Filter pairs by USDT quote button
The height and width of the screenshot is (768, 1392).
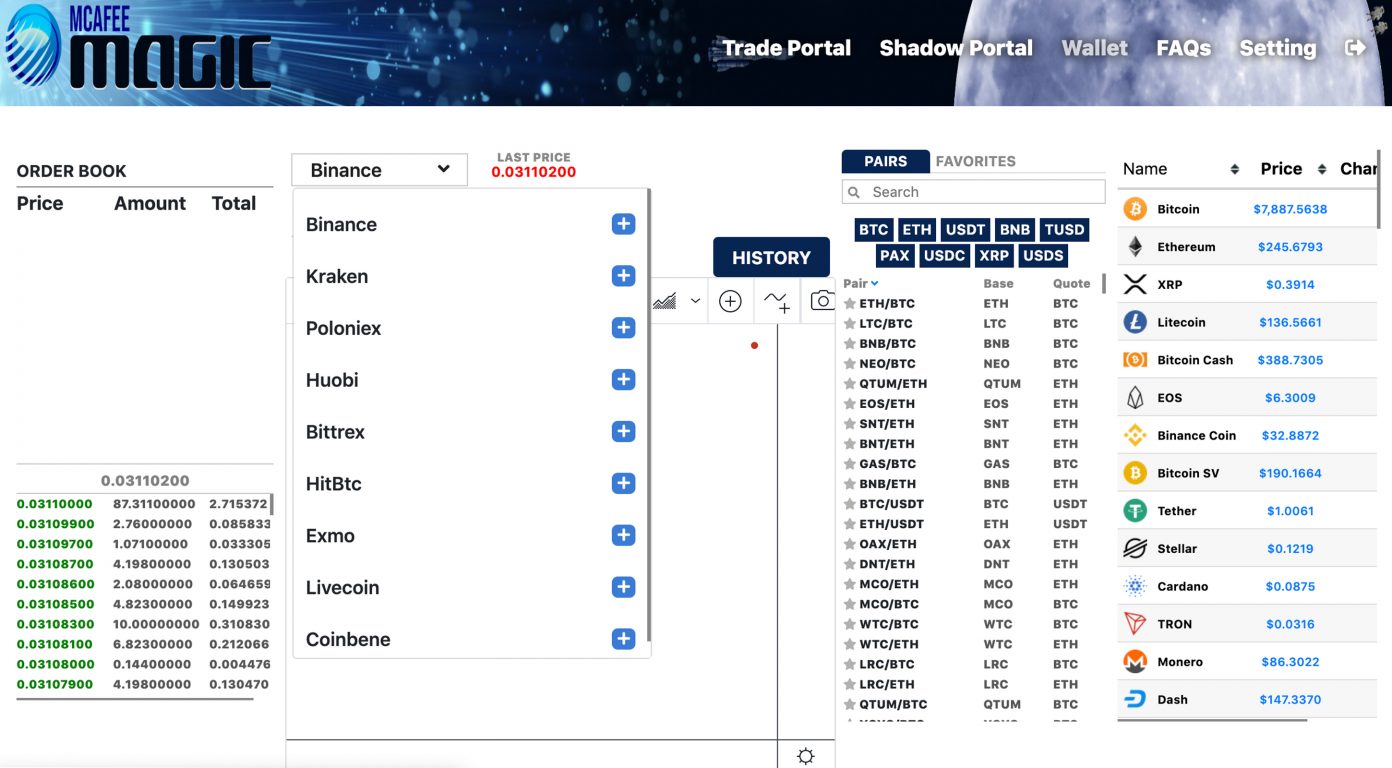(x=964, y=230)
